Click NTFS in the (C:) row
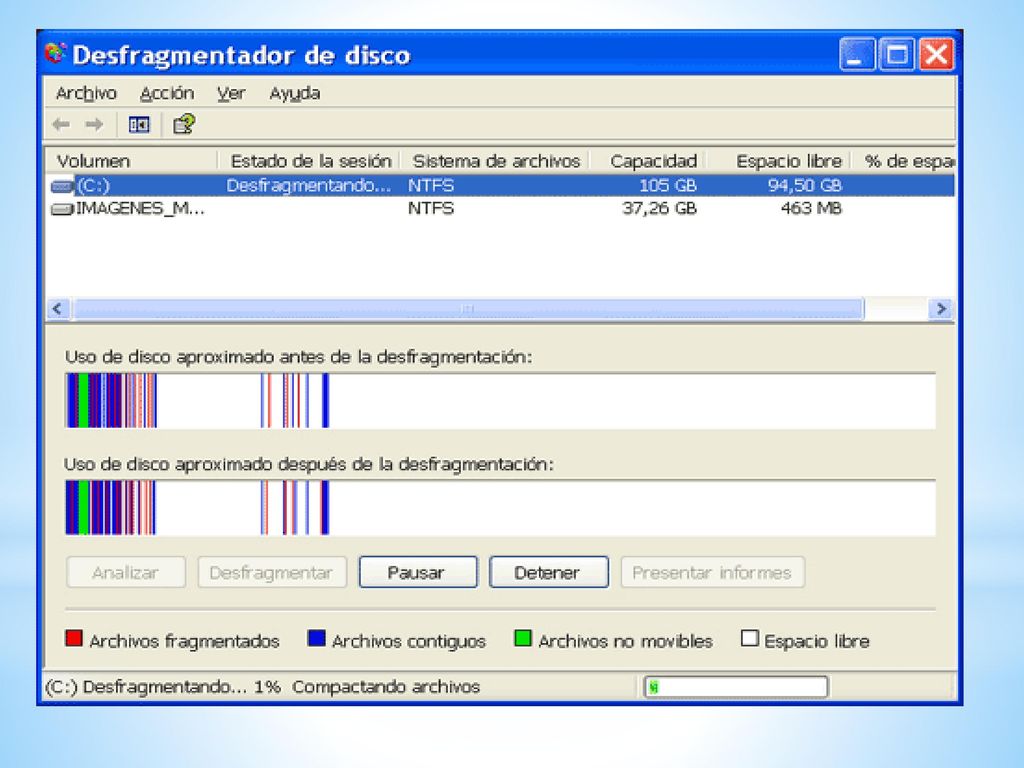 (431, 185)
